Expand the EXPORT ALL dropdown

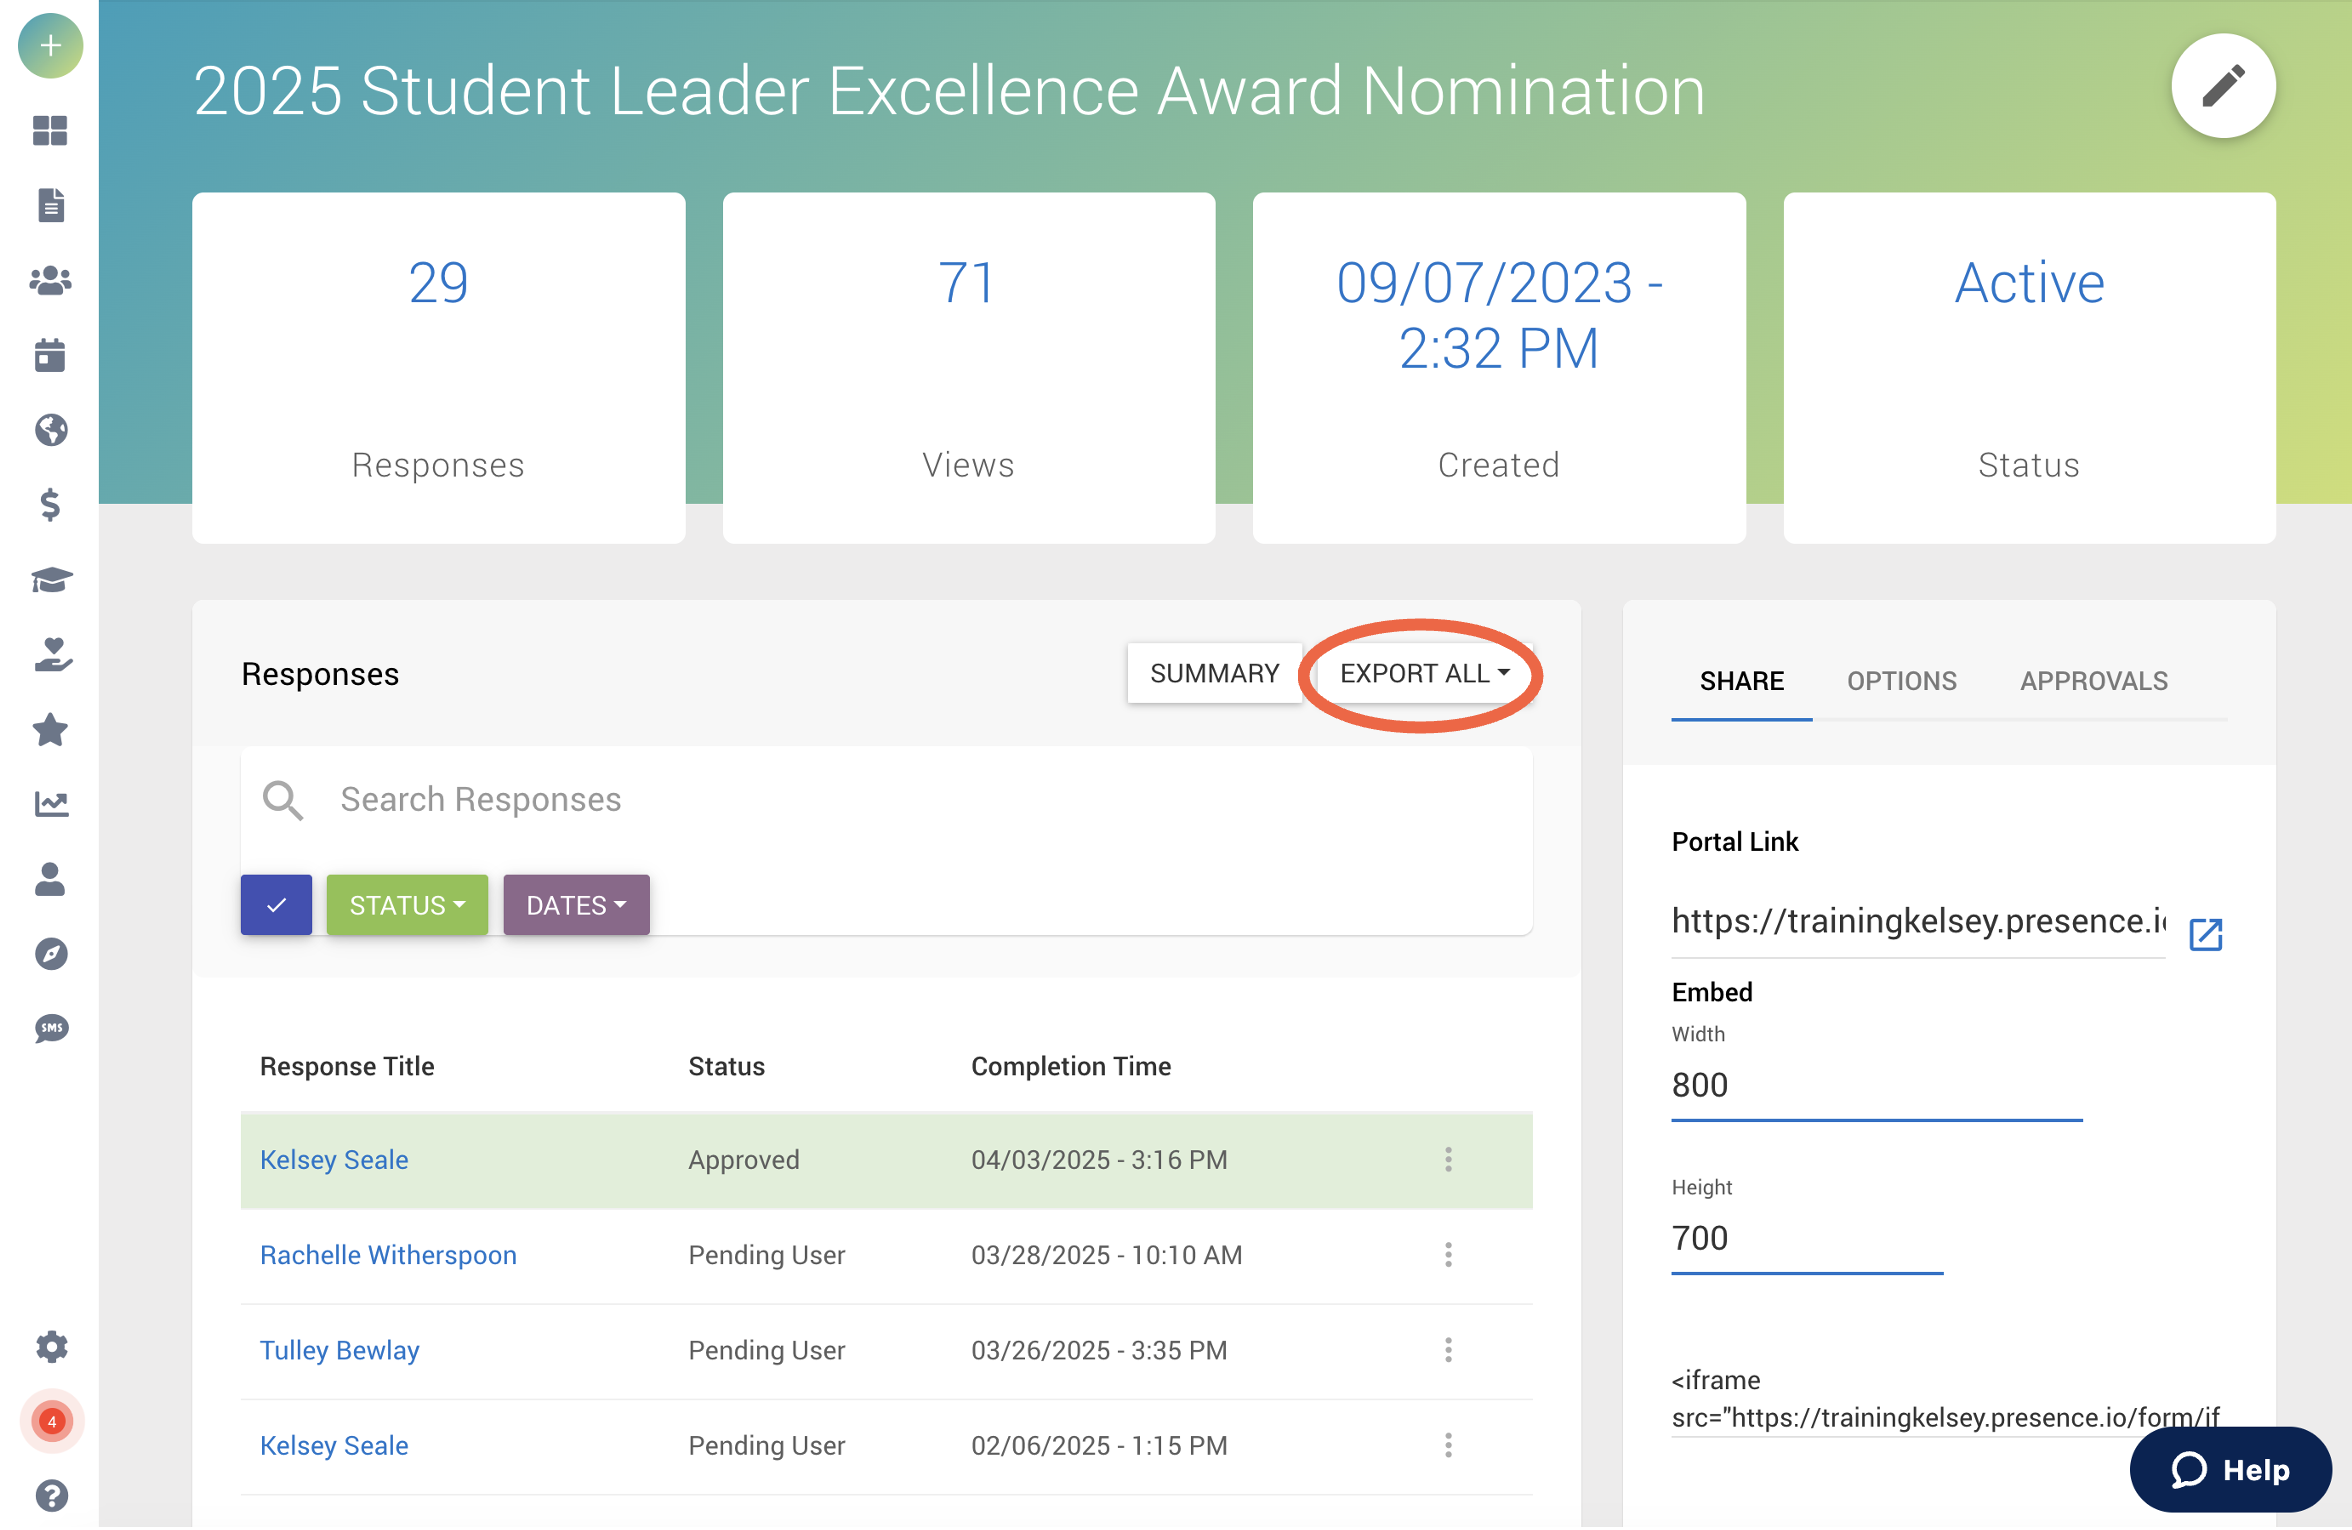[x=1424, y=674]
